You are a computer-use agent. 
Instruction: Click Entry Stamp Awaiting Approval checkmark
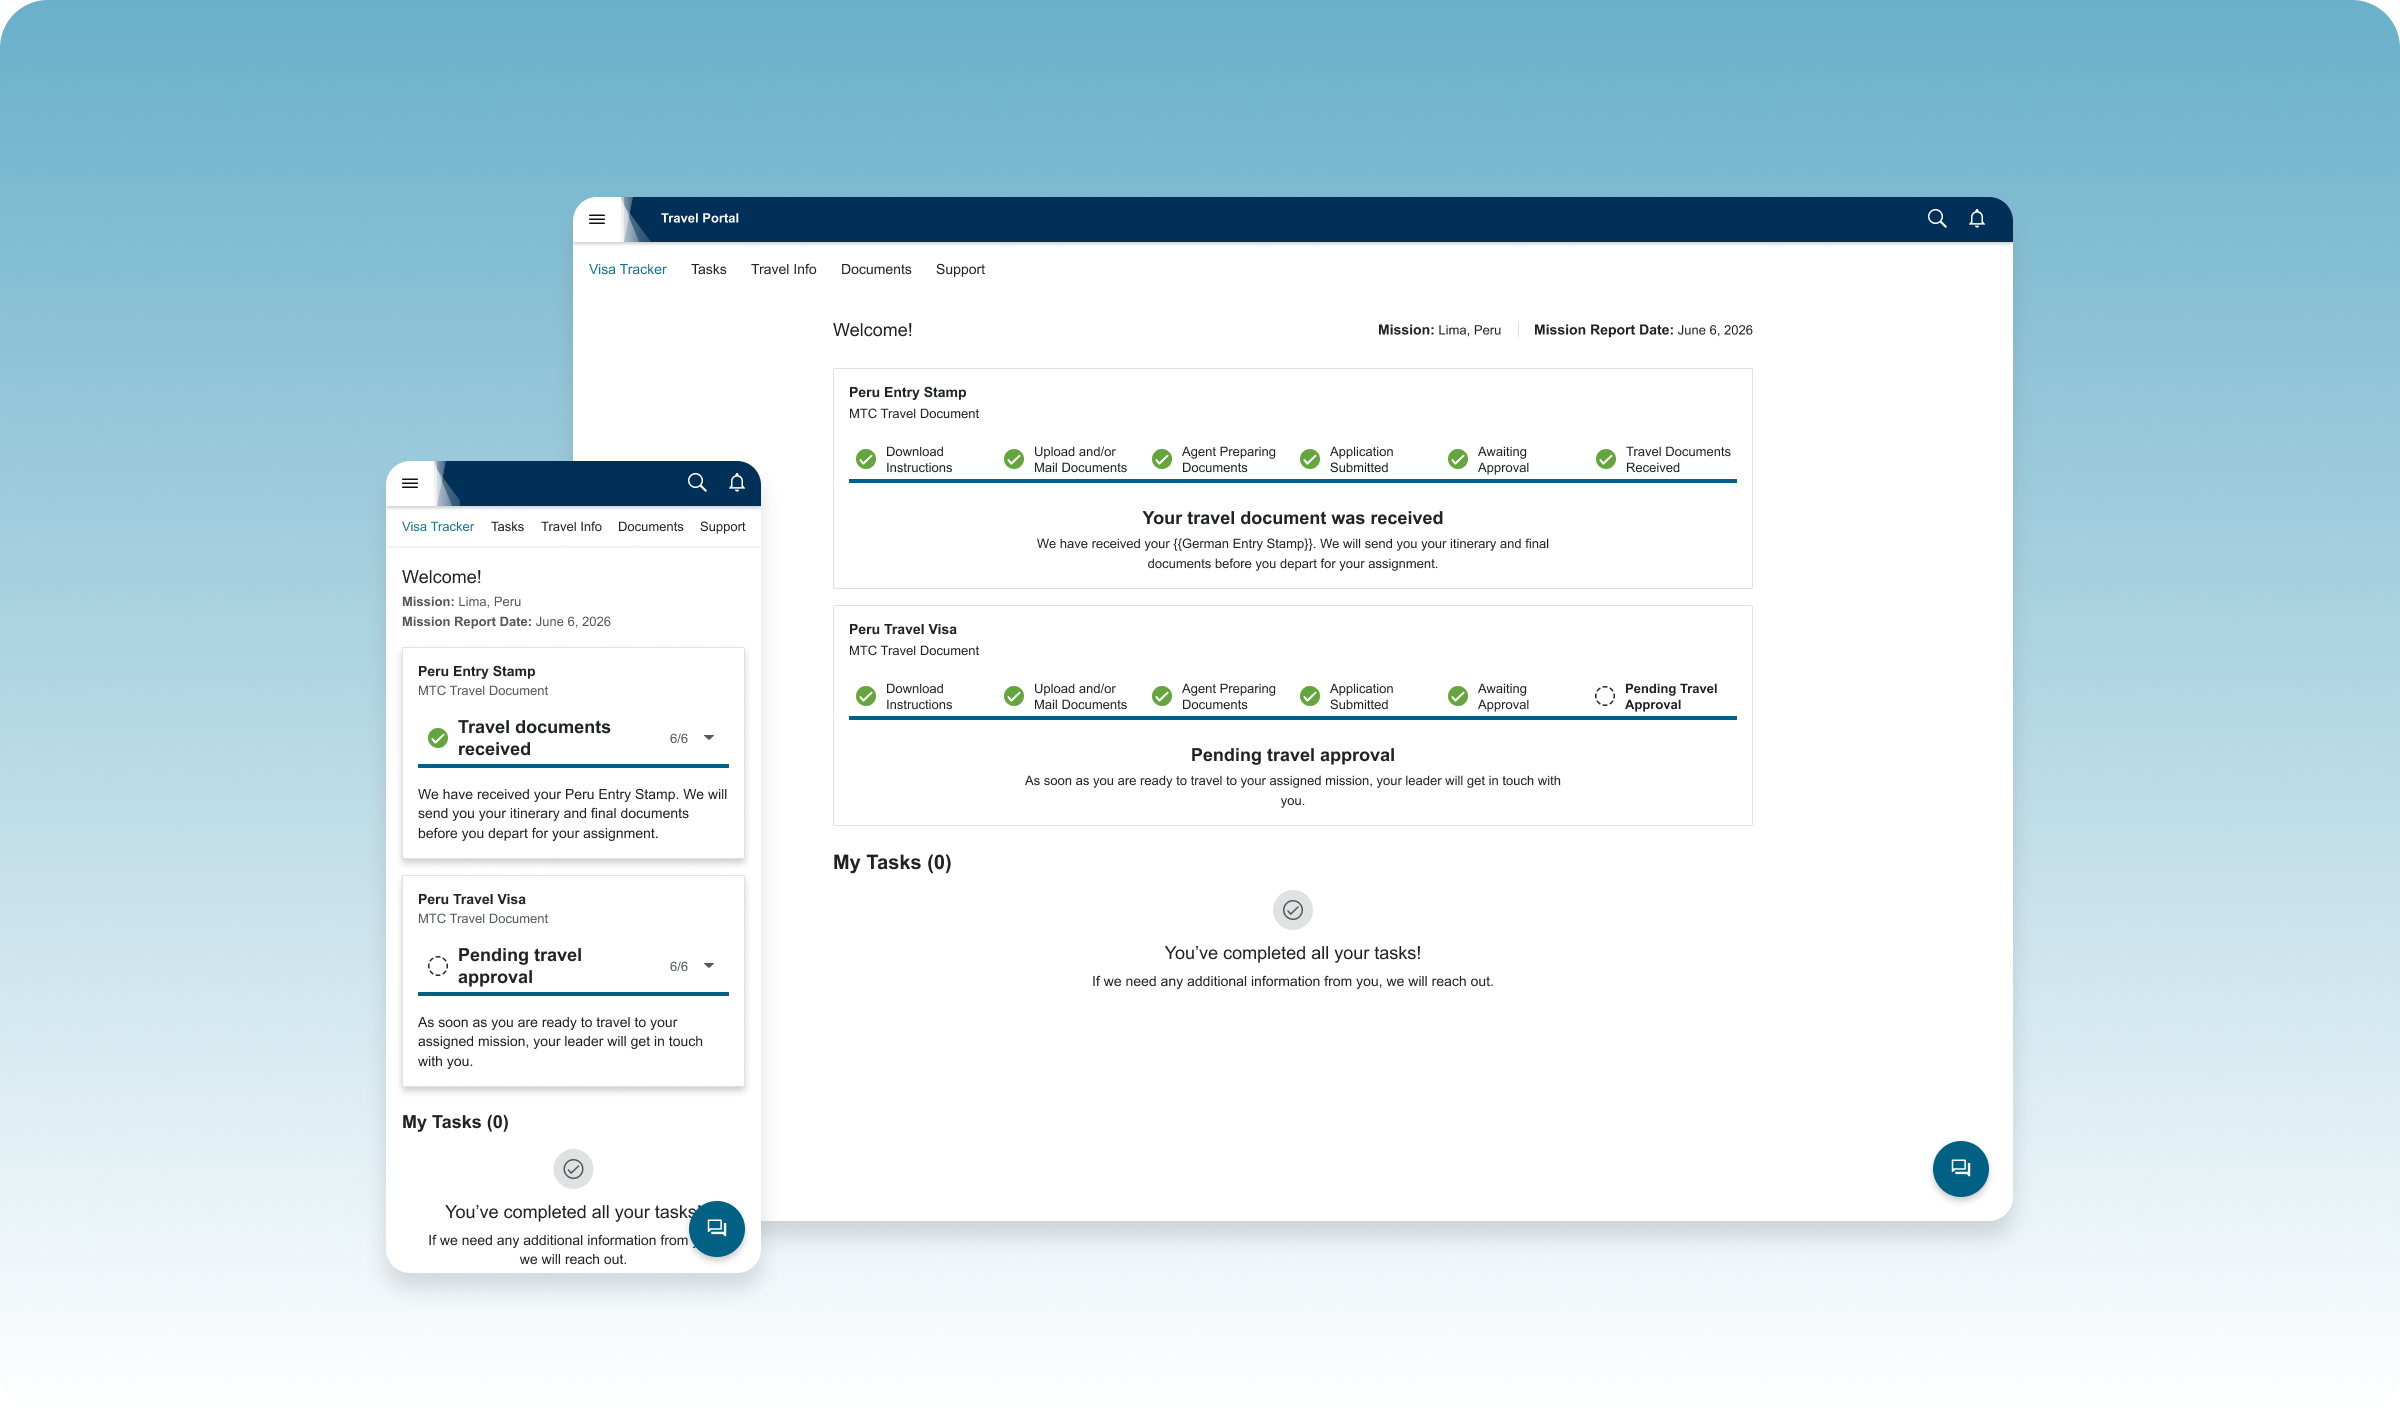click(x=1458, y=459)
